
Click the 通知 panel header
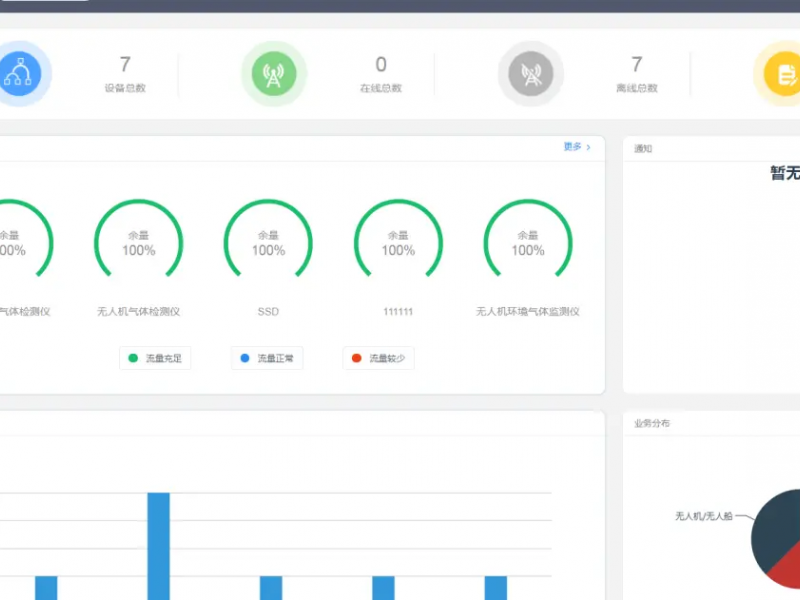tap(643, 149)
